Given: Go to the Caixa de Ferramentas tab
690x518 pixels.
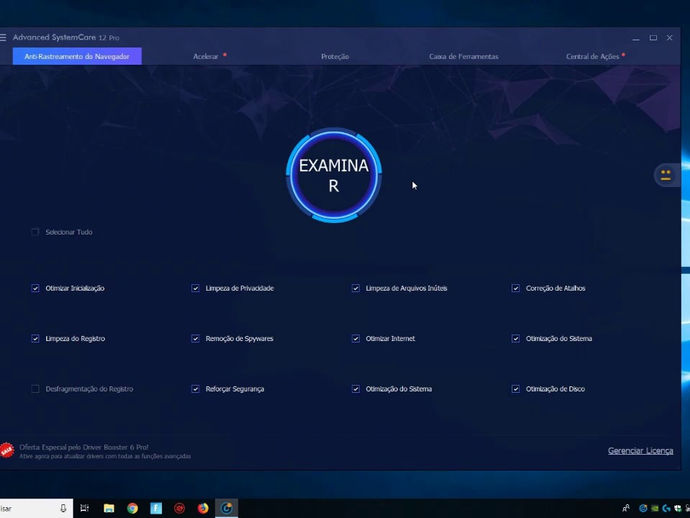Looking at the screenshot, I should tap(464, 56).
